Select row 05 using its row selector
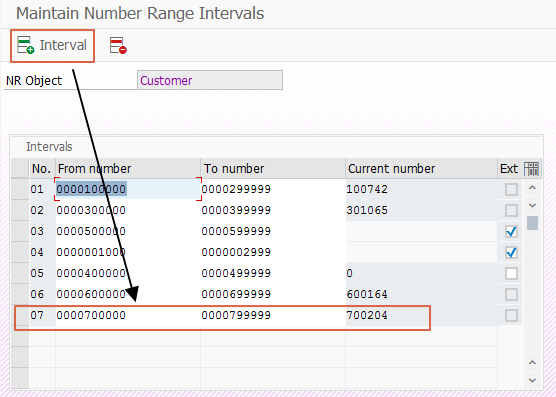556x397 pixels. click(x=20, y=273)
